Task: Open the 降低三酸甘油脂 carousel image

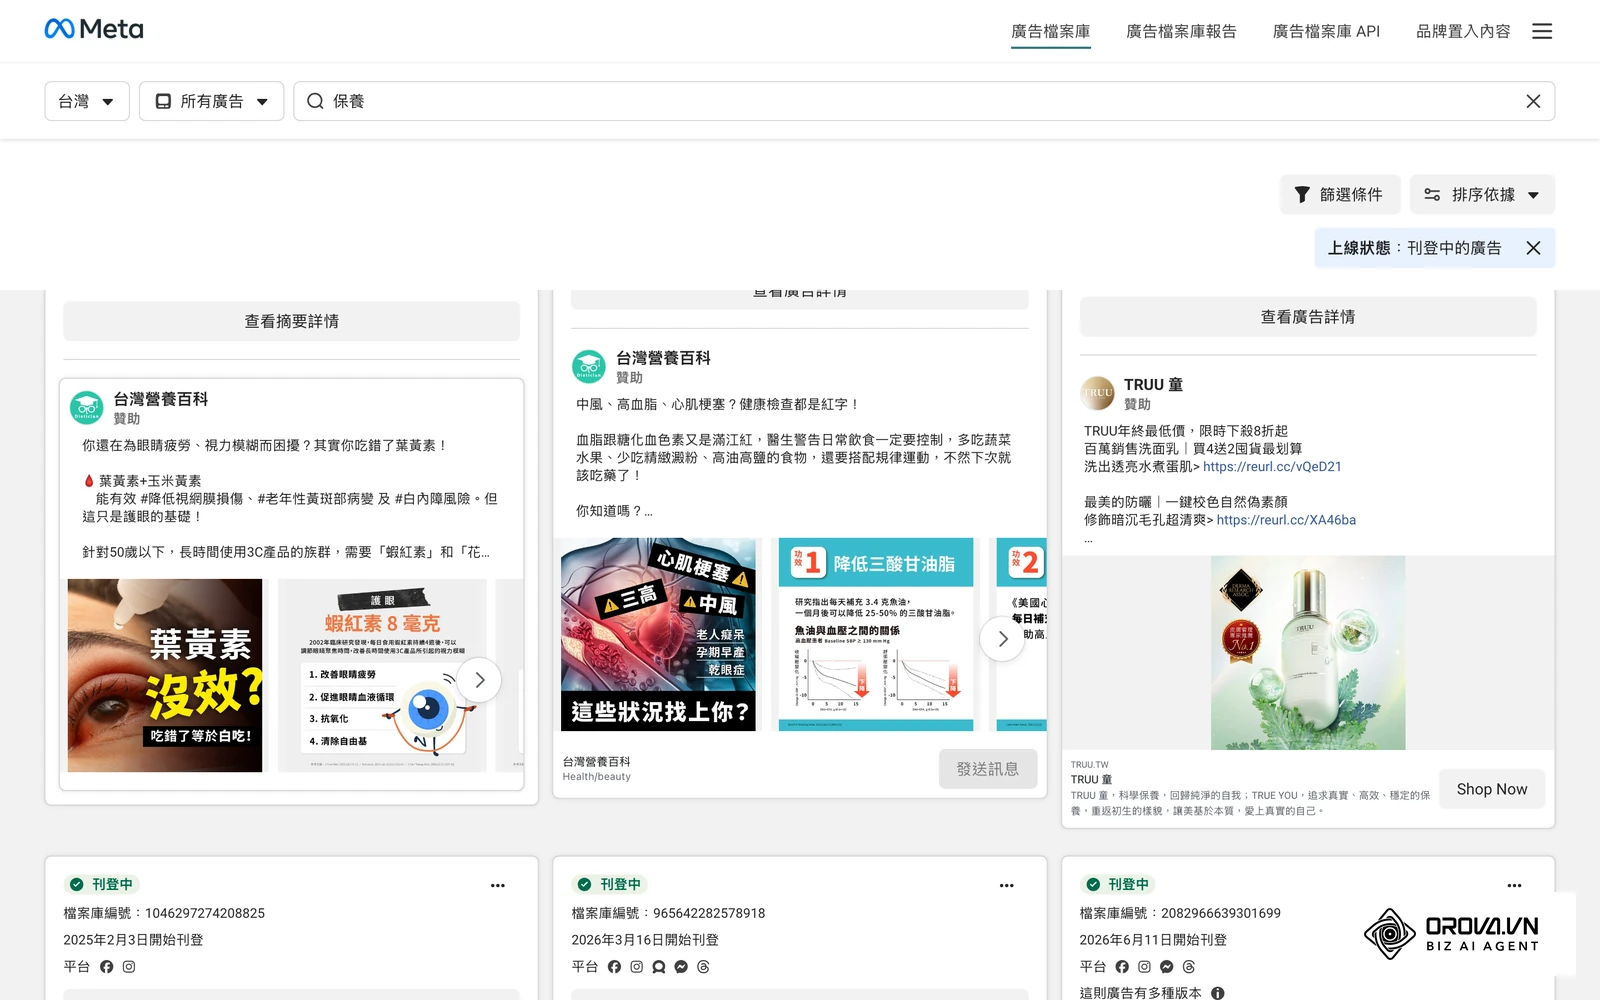Action: click(x=876, y=635)
